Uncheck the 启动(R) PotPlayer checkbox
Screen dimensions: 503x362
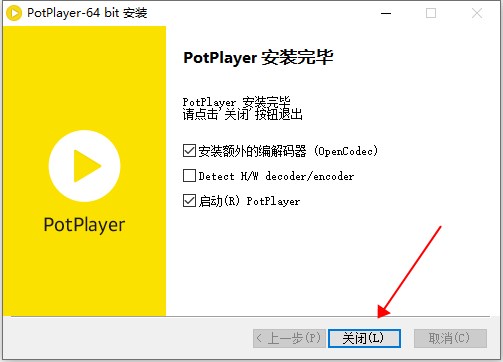click(189, 201)
